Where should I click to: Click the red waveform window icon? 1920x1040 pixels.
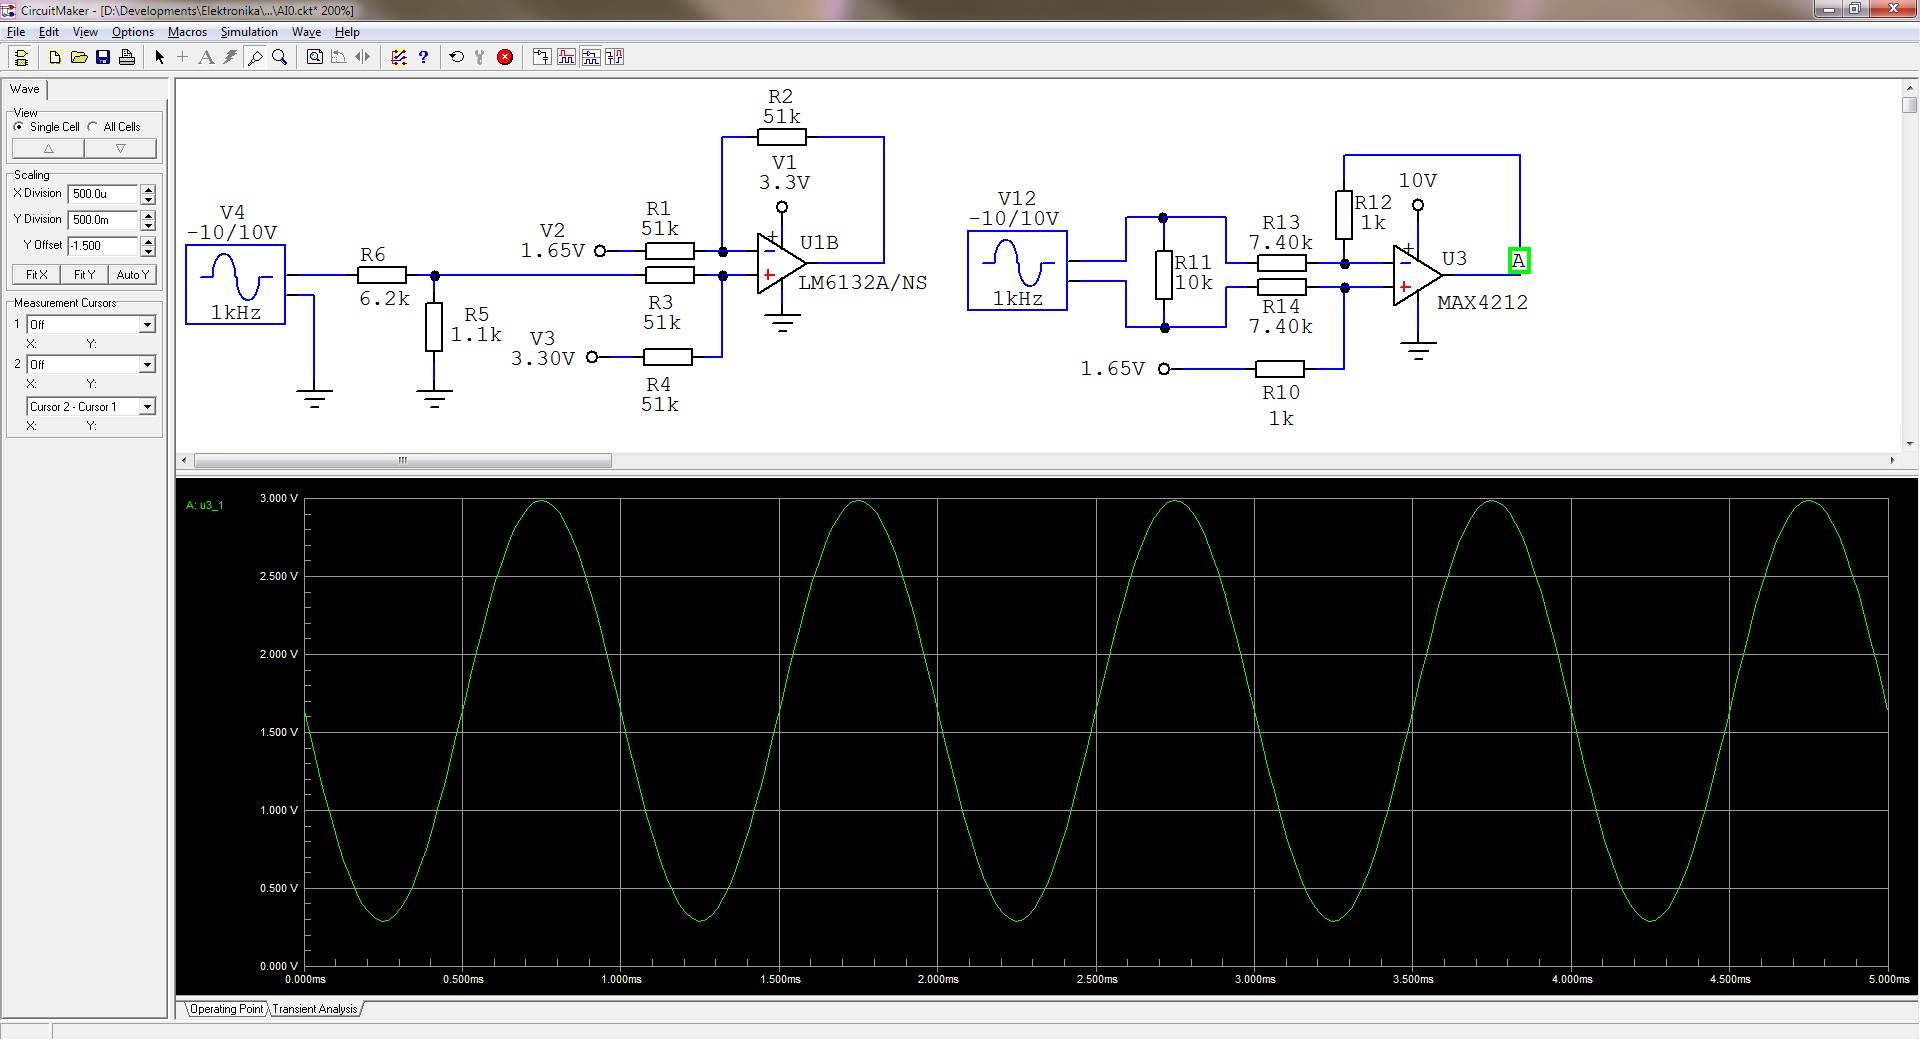pos(566,57)
